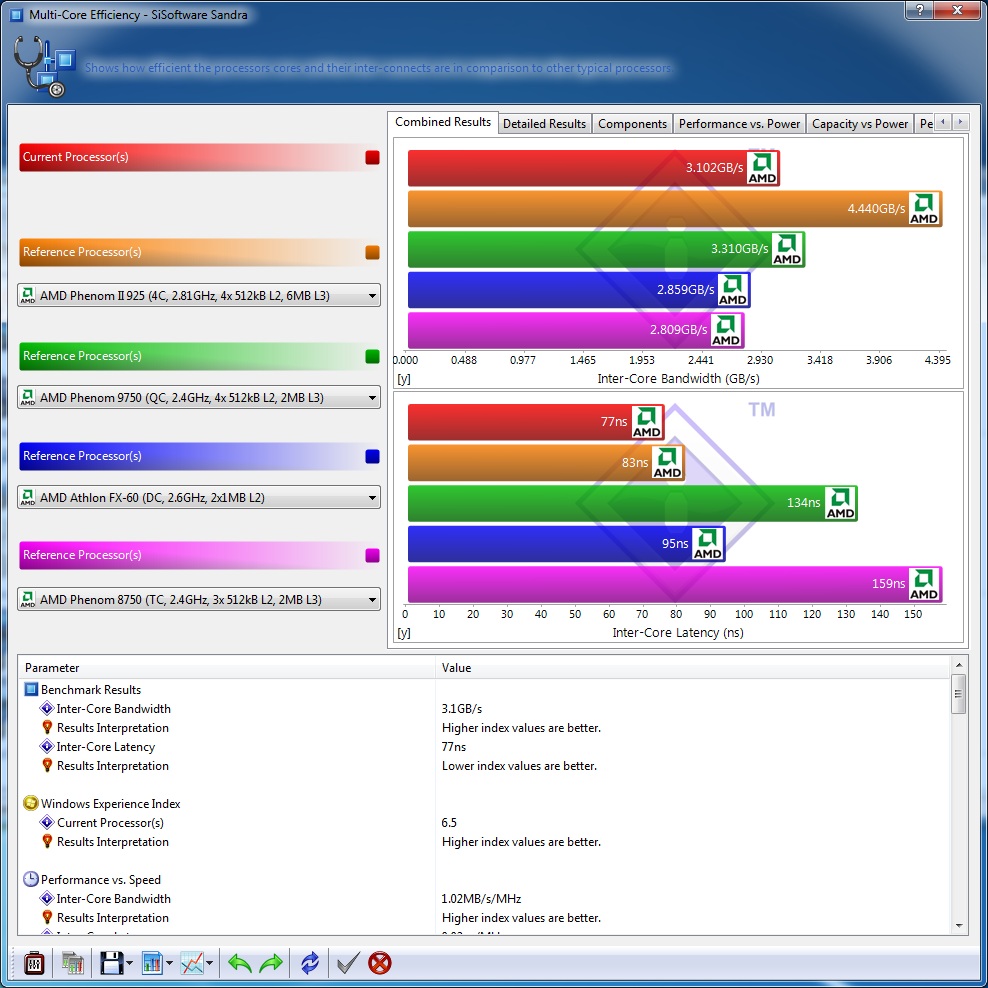Viewport: 988px width, 988px height.
Task: Close the Multi-Core Efficiency window
Action: (x=956, y=10)
